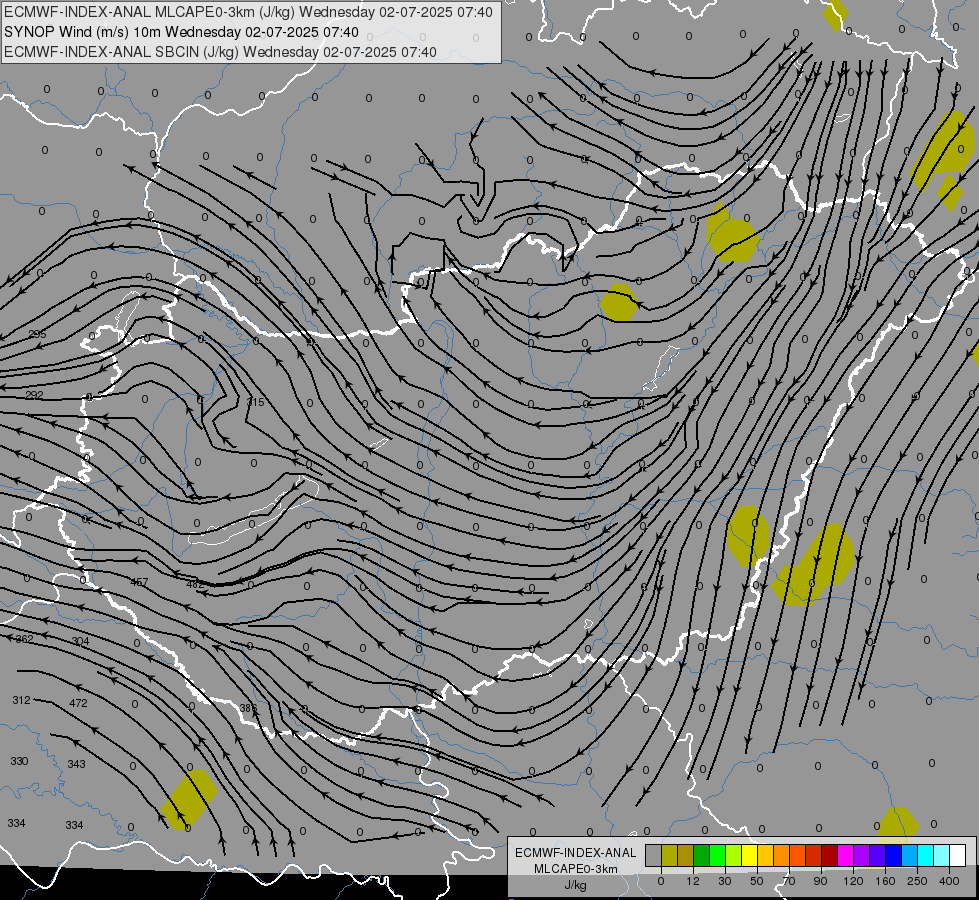Click the legend tick label 250
This screenshot has width=979, height=900.
click(917, 881)
